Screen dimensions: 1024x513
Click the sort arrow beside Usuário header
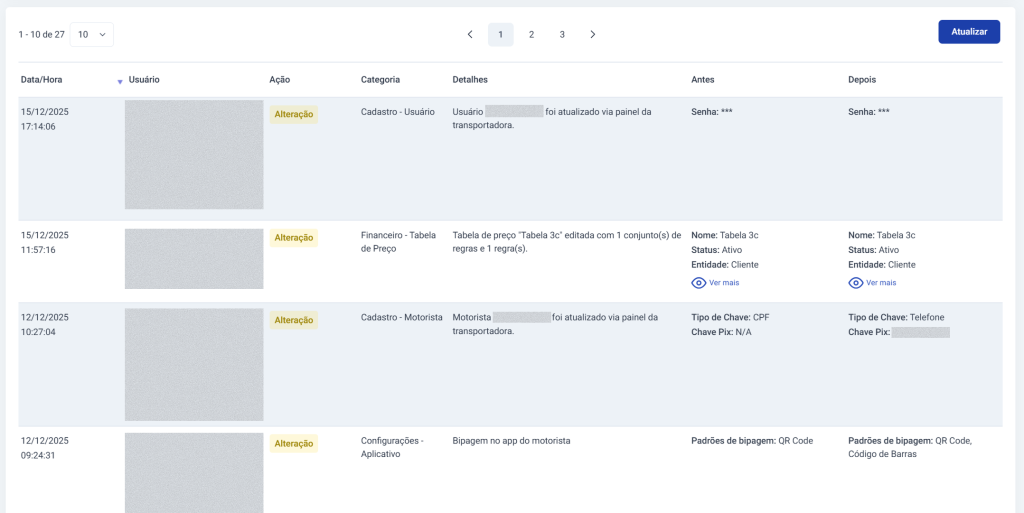click(x=120, y=81)
